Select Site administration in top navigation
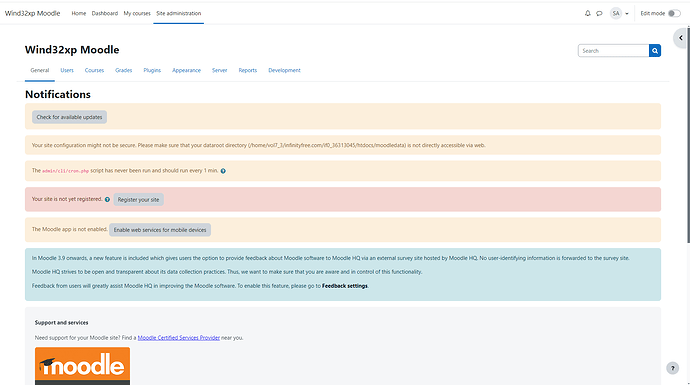This screenshot has width=690, height=385. pos(179,13)
